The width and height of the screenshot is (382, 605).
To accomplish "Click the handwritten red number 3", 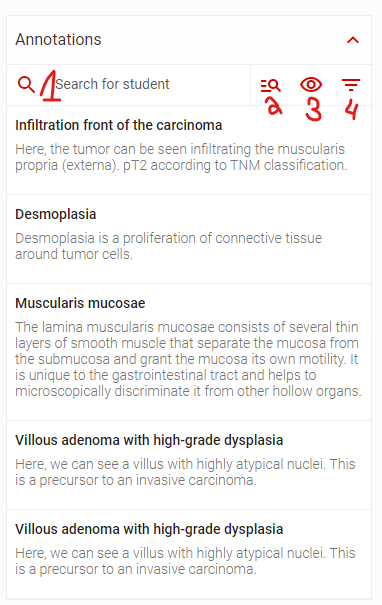I will click(x=313, y=109).
